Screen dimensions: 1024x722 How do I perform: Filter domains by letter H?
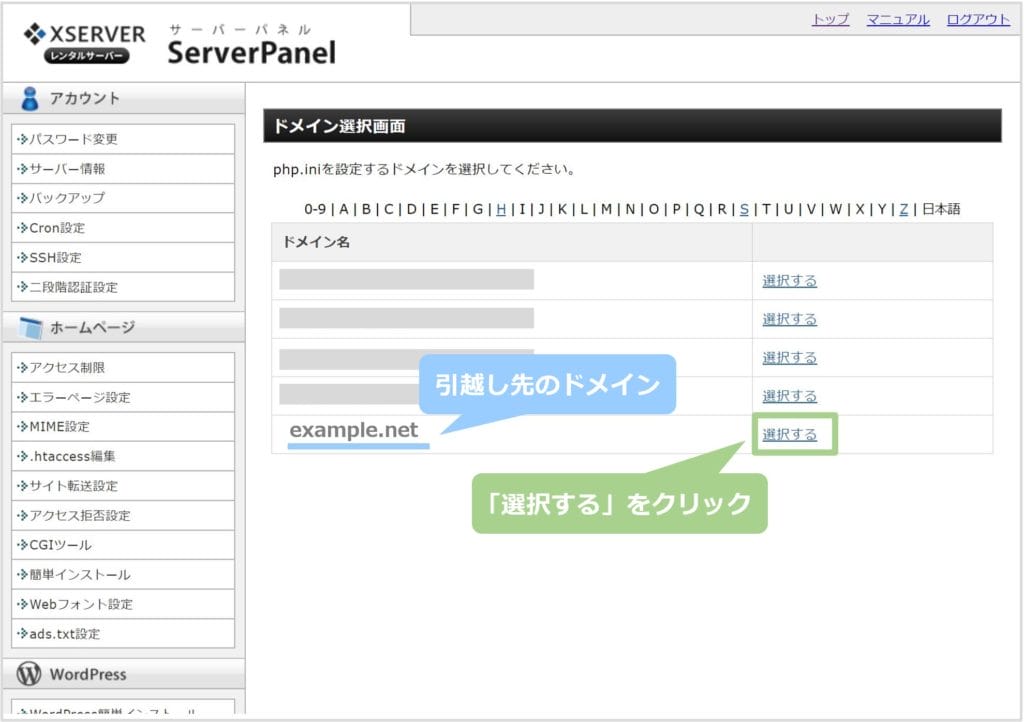point(501,209)
